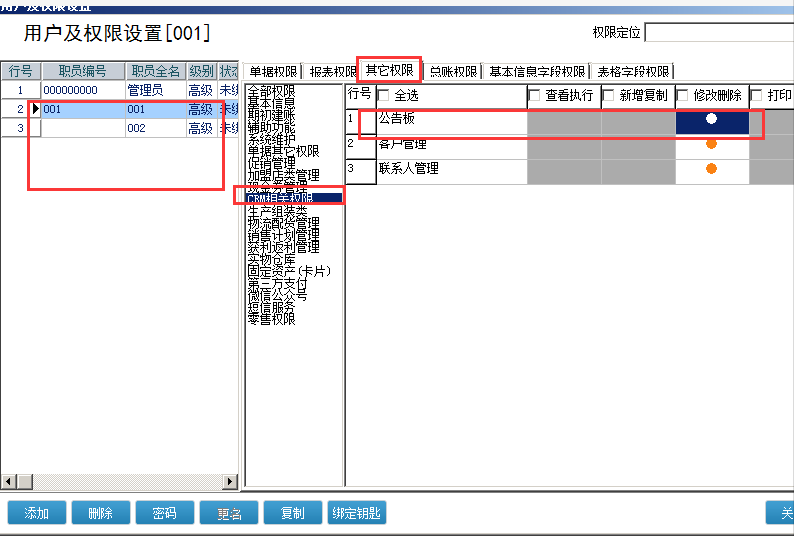Viewport: 794px width, 536px height.
Task: Check the 新增复制 column checkbox
Action: (608, 95)
